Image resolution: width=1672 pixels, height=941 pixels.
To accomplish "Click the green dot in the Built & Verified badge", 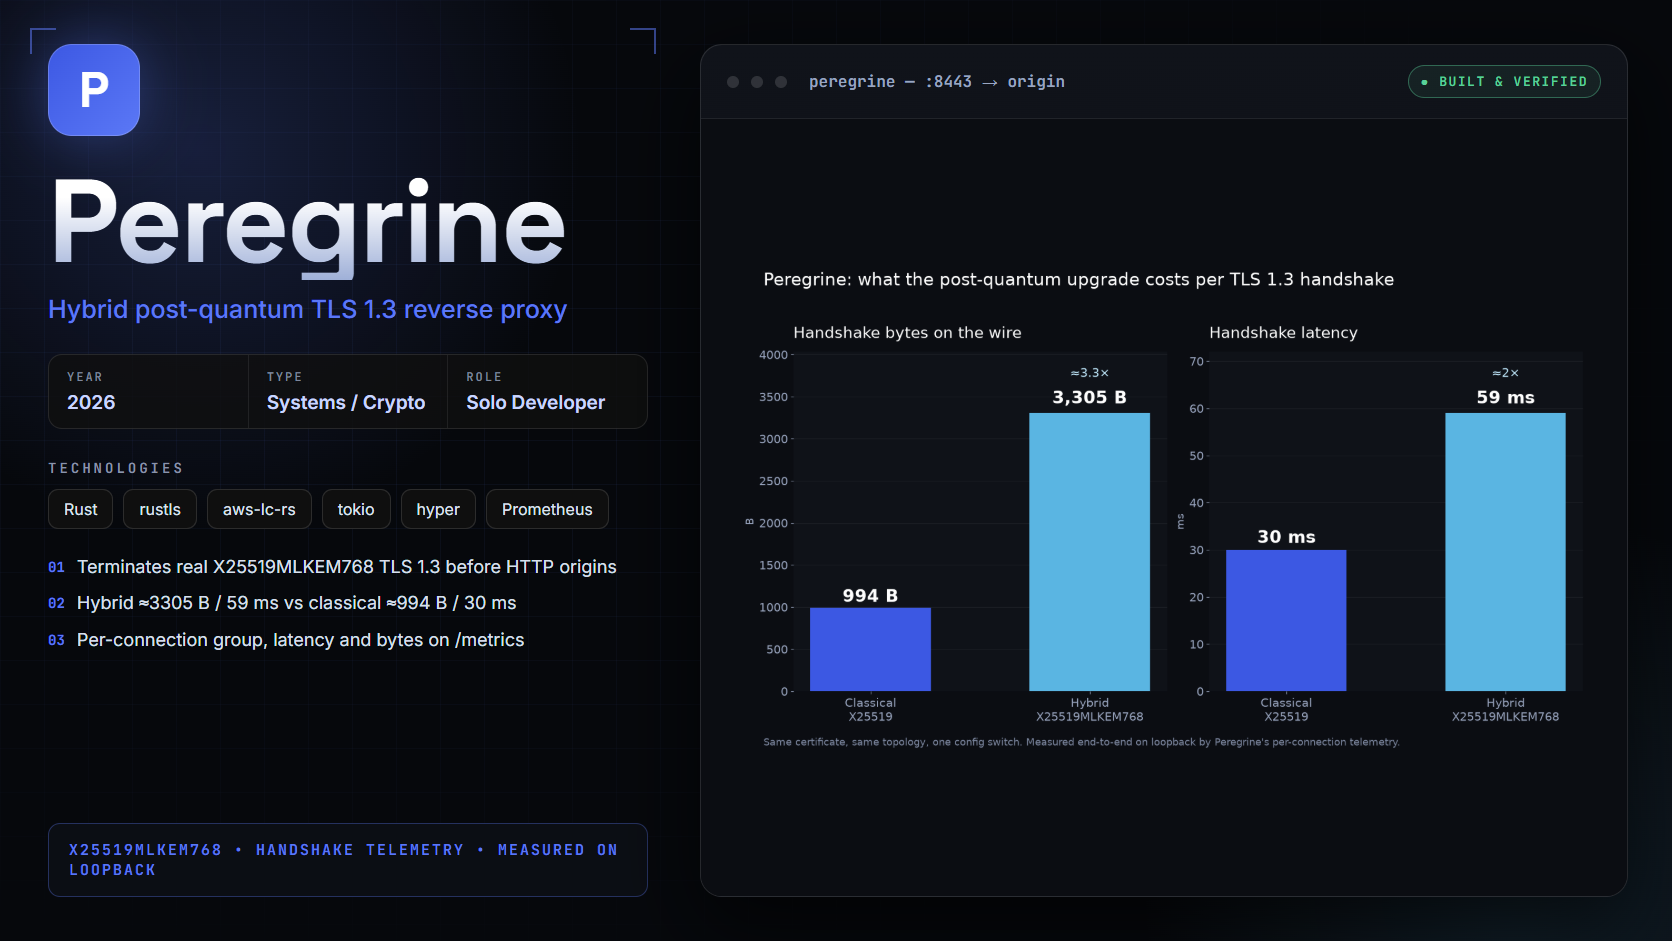I will coord(1424,82).
